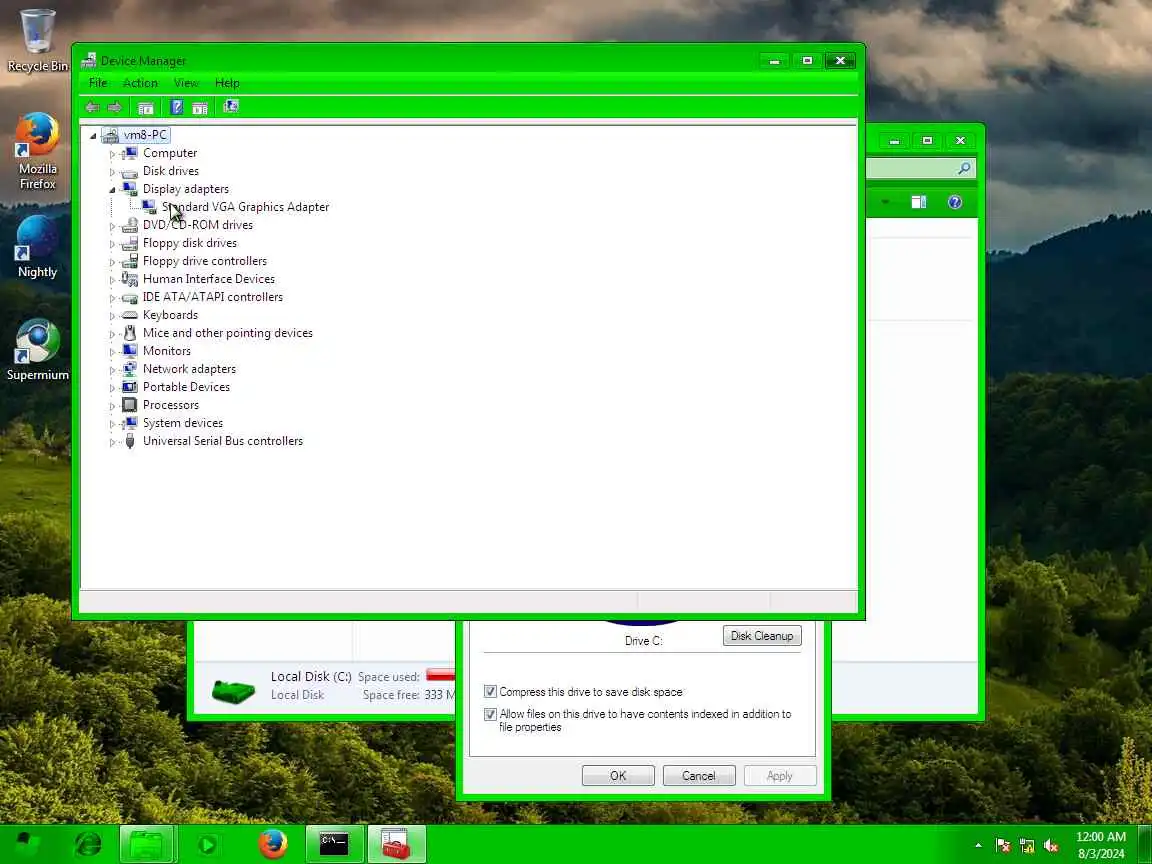The image size is (1152, 864).
Task: Expand the Disk drives category arrow
Action: [112, 172]
